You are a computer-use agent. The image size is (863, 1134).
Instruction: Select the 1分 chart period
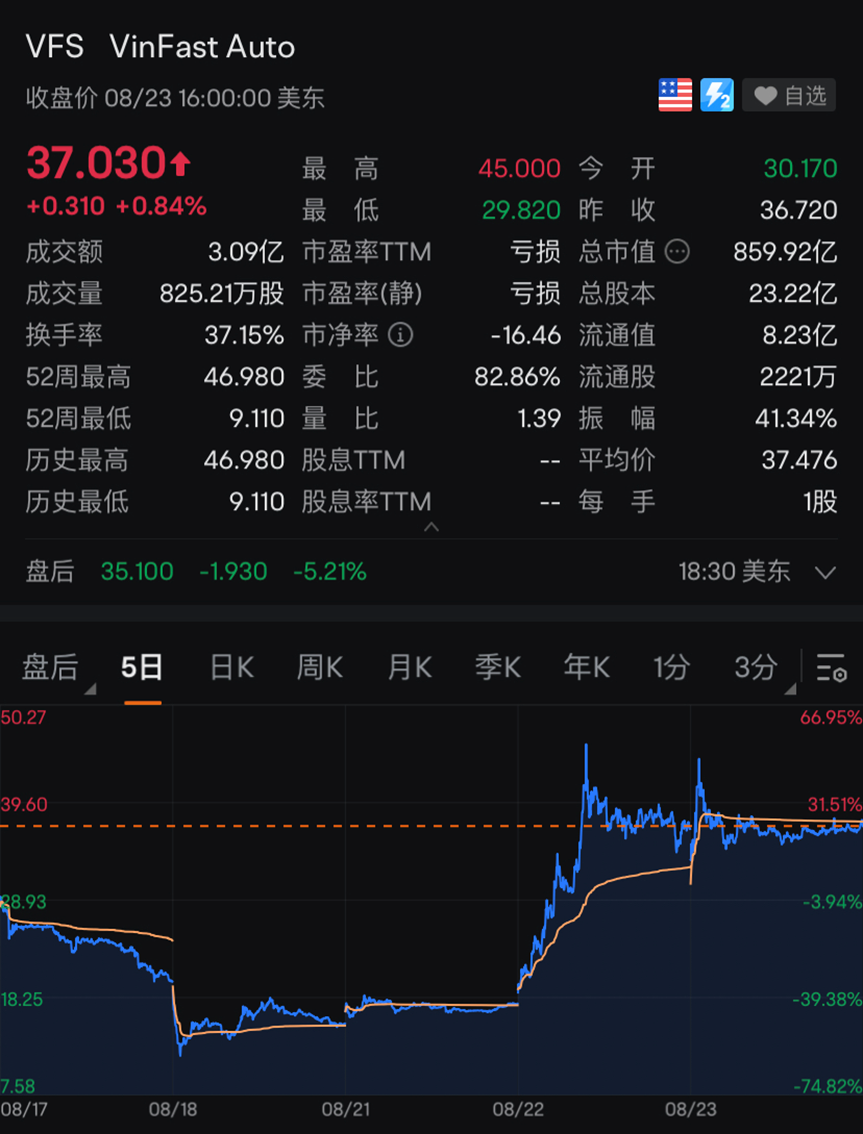[671, 667]
